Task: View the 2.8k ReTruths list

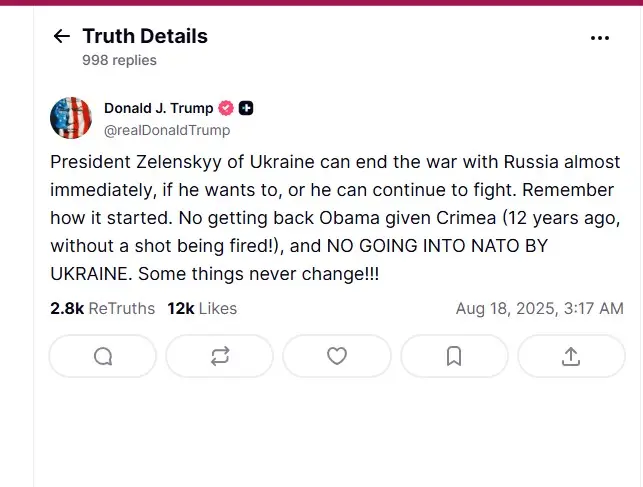Action: [x=102, y=309]
